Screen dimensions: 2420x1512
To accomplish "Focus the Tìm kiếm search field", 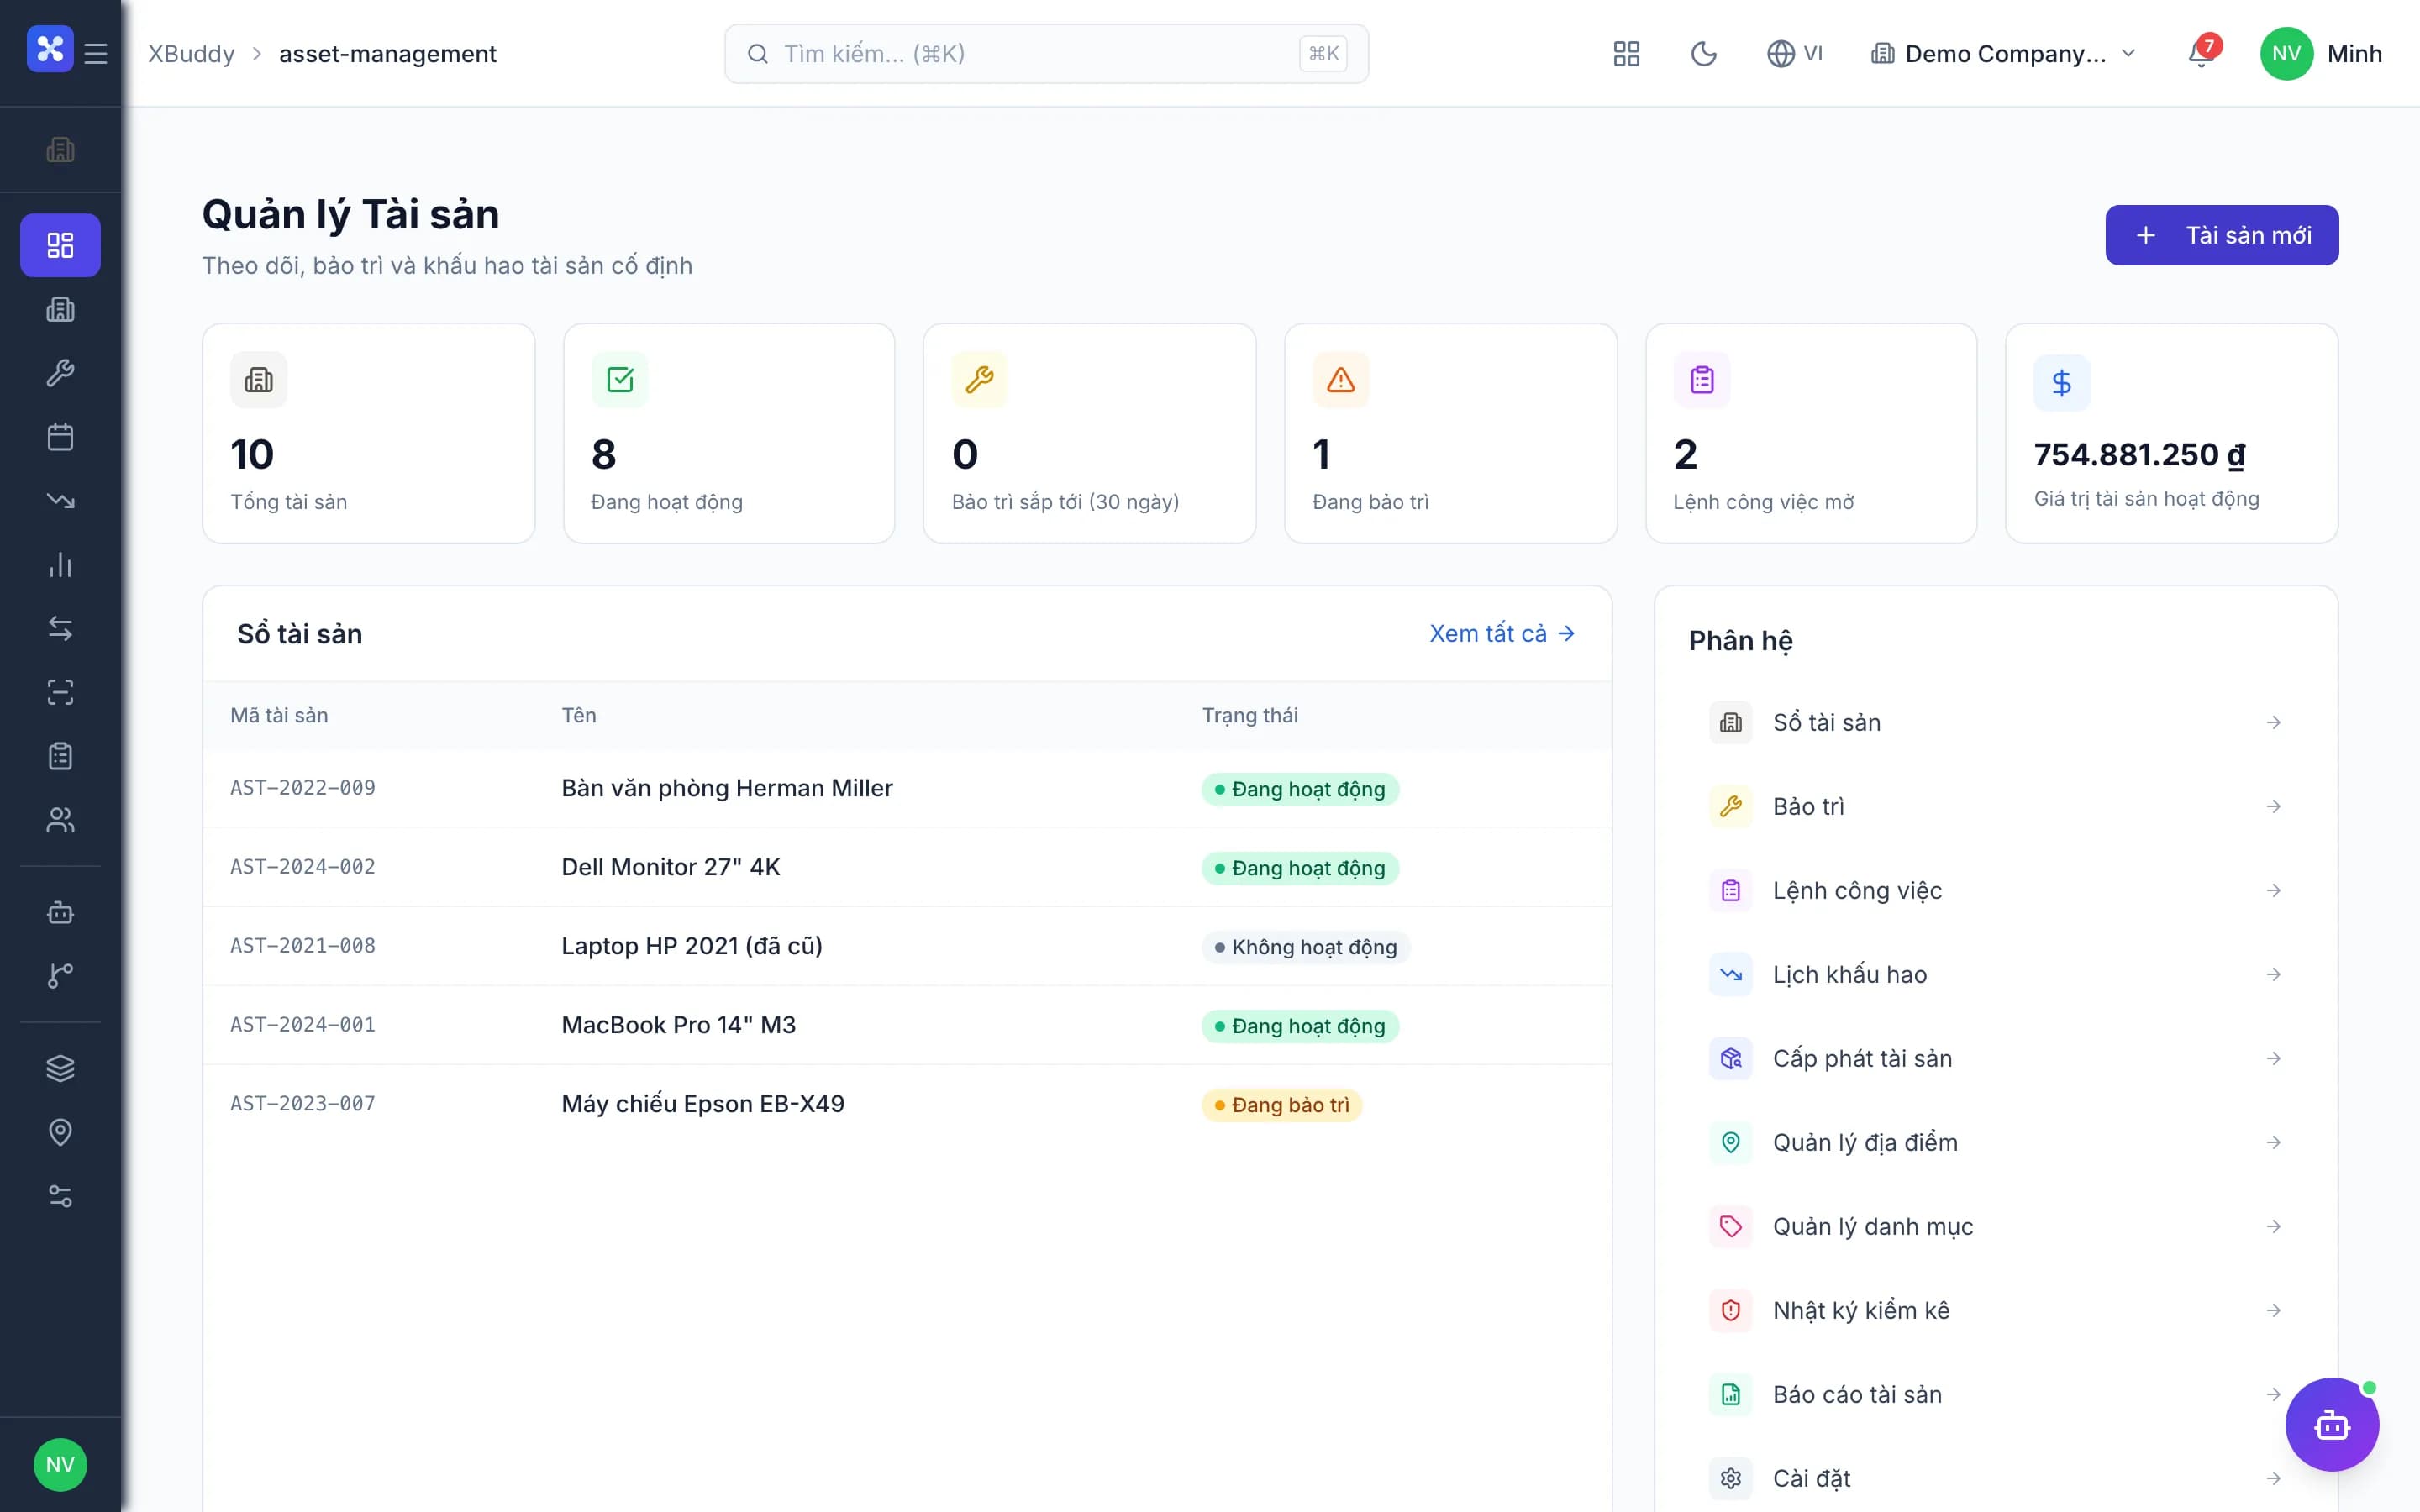I will [x=1046, y=54].
